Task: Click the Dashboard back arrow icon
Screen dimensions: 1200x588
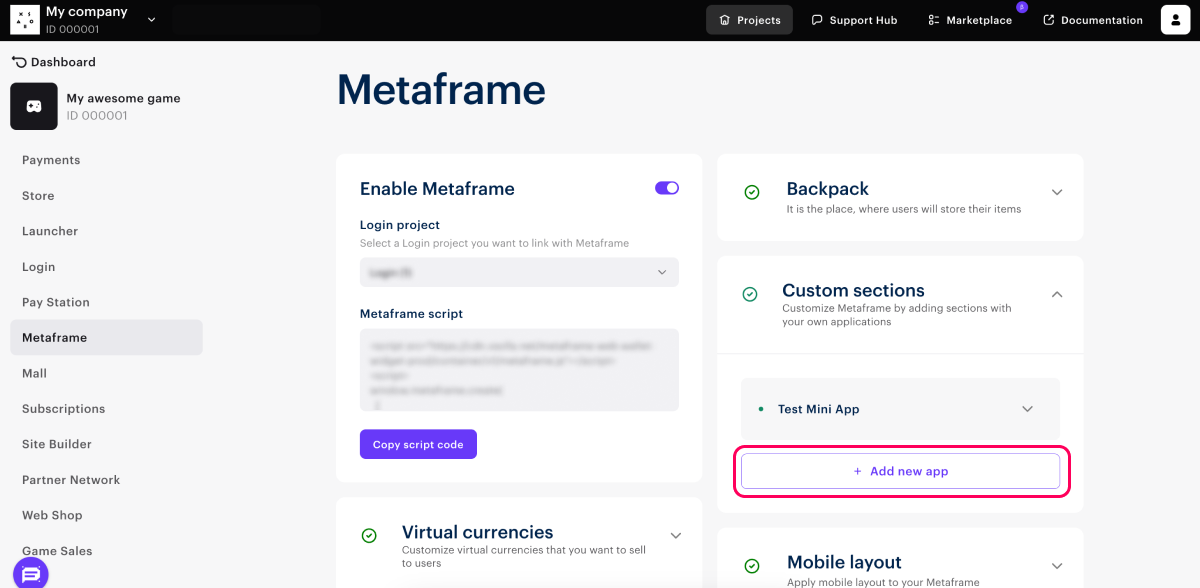Action: pyautogui.click(x=19, y=62)
